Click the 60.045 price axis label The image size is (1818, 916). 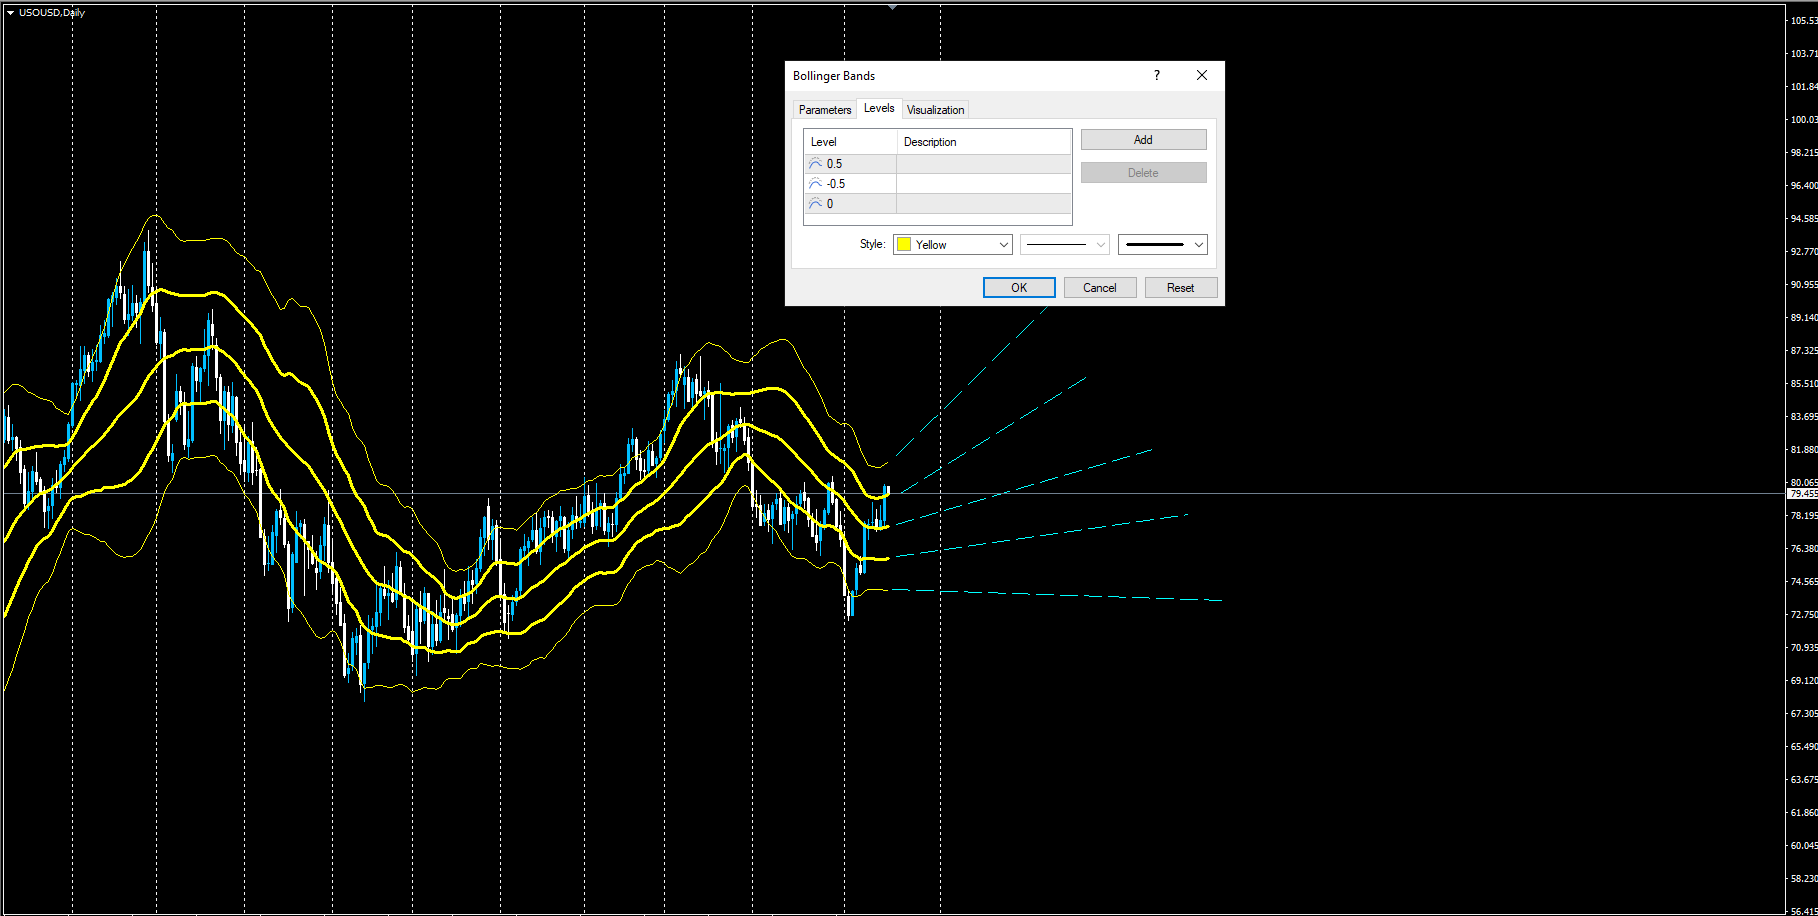1804,846
